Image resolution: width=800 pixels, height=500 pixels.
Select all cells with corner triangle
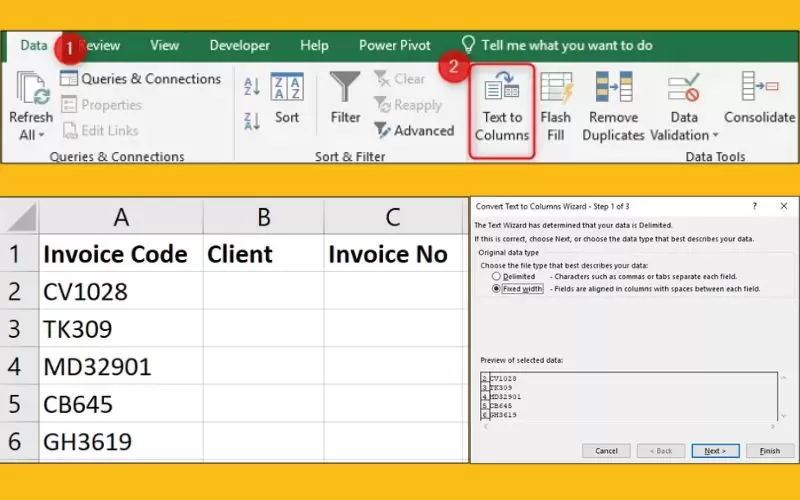coord(20,217)
